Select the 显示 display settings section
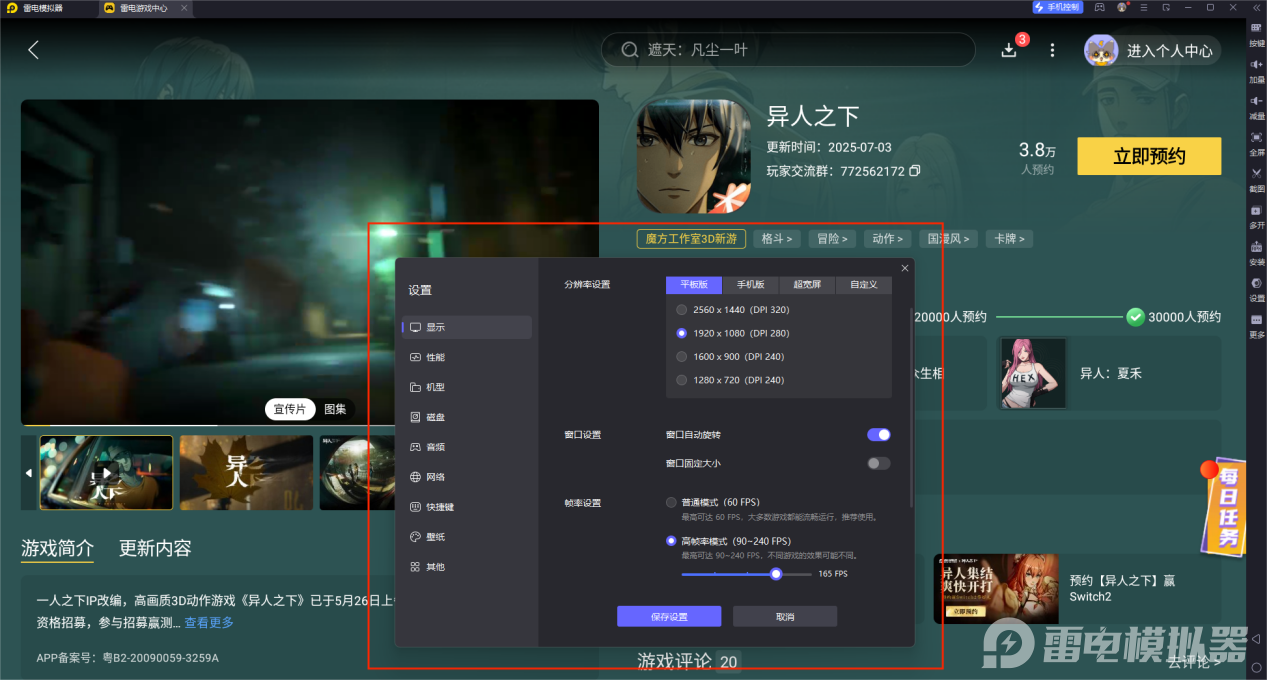The width and height of the screenshot is (1267, 680). tap(467, 327)
